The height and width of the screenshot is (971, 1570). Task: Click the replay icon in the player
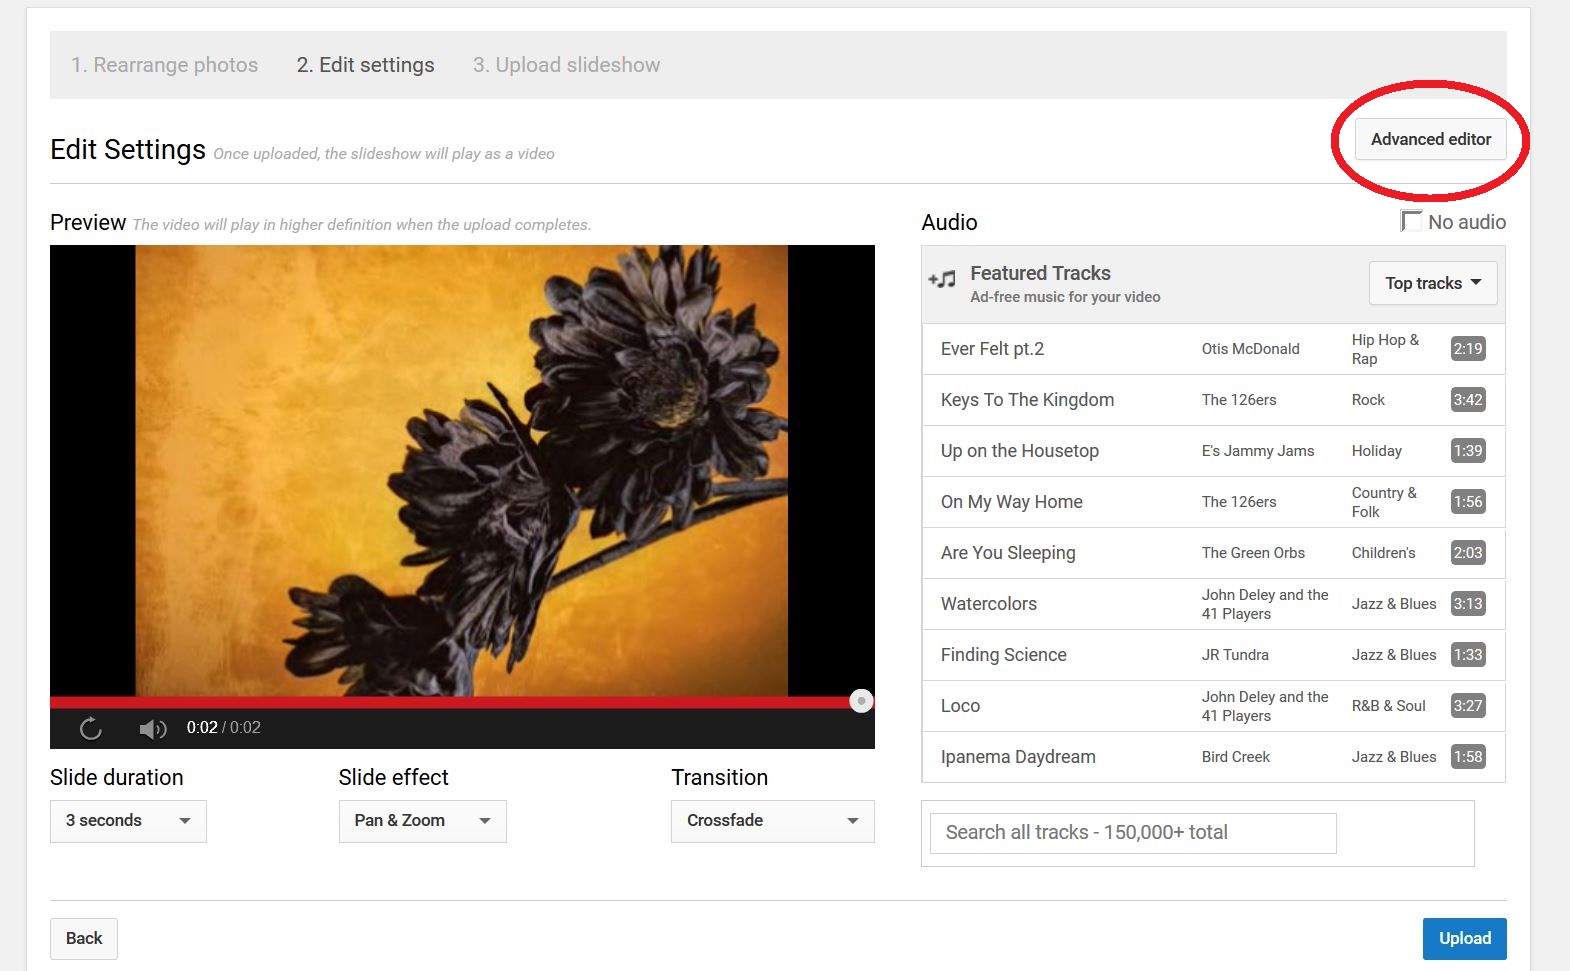tap(91, 728)
